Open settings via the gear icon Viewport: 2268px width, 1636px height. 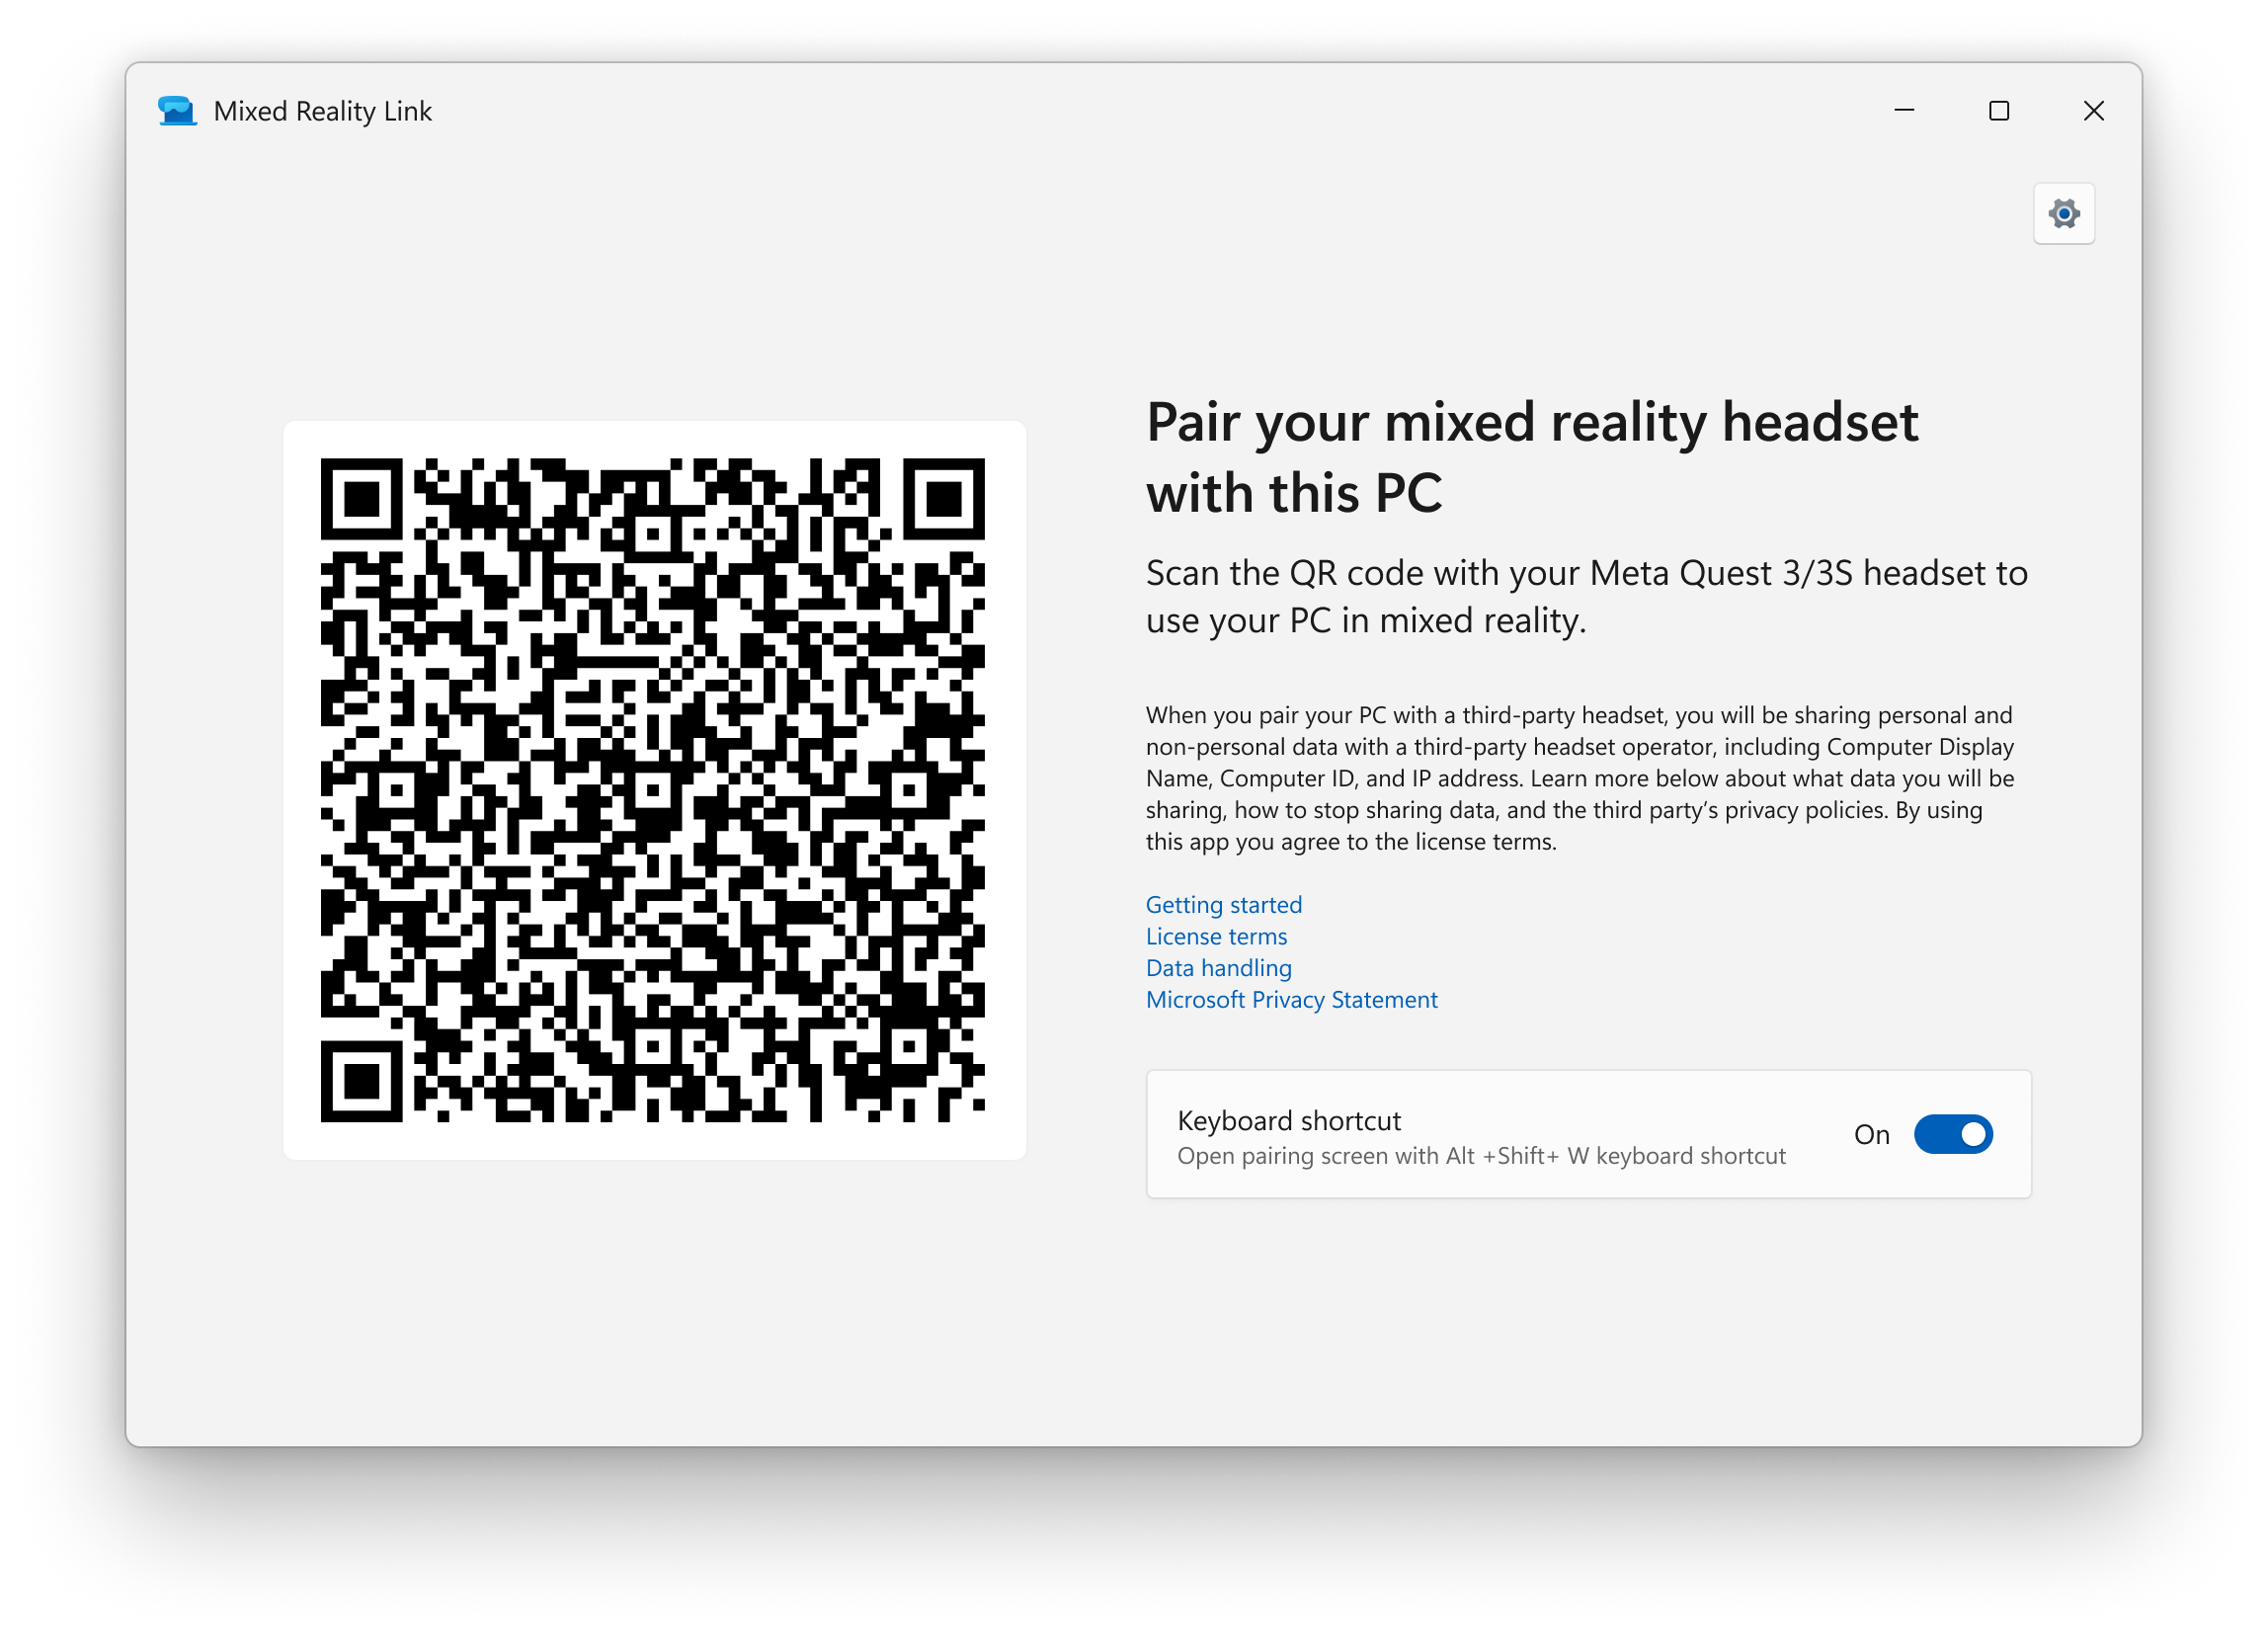click(2064, 213)
